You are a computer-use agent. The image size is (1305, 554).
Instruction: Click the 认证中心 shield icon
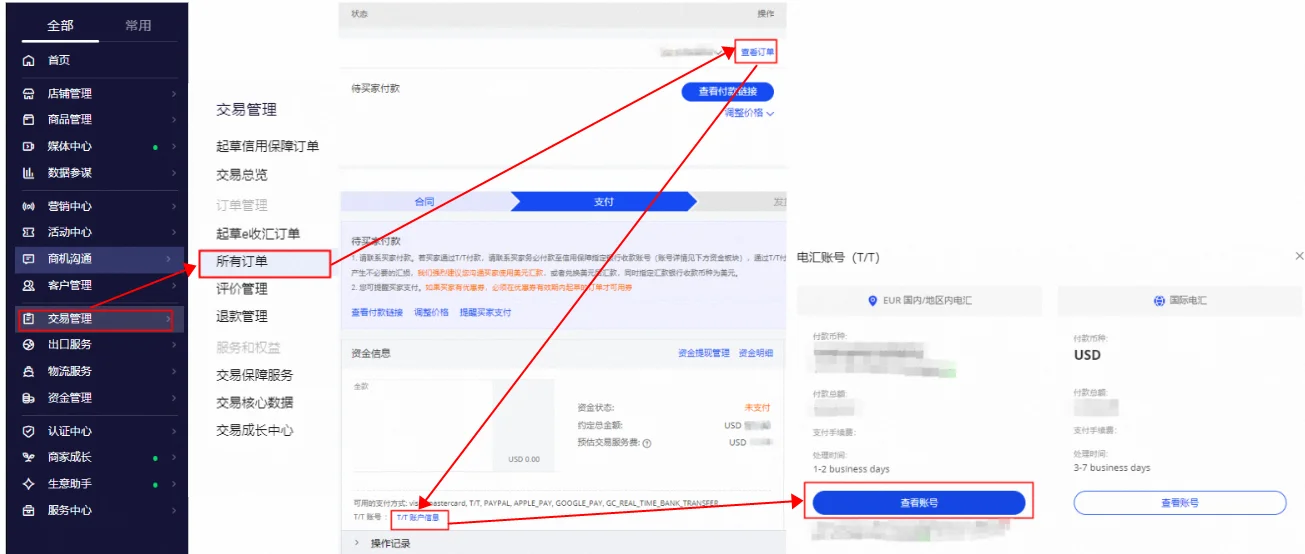28,432
